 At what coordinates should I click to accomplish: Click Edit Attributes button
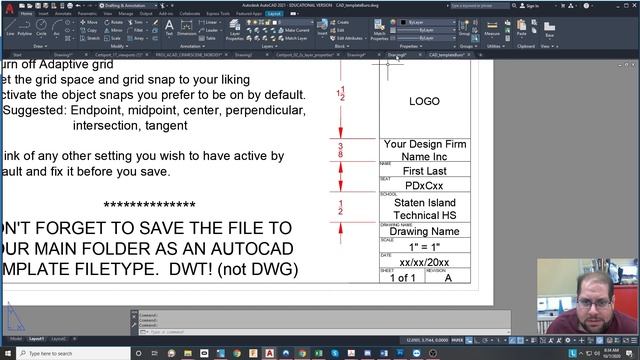pos(347,38)
